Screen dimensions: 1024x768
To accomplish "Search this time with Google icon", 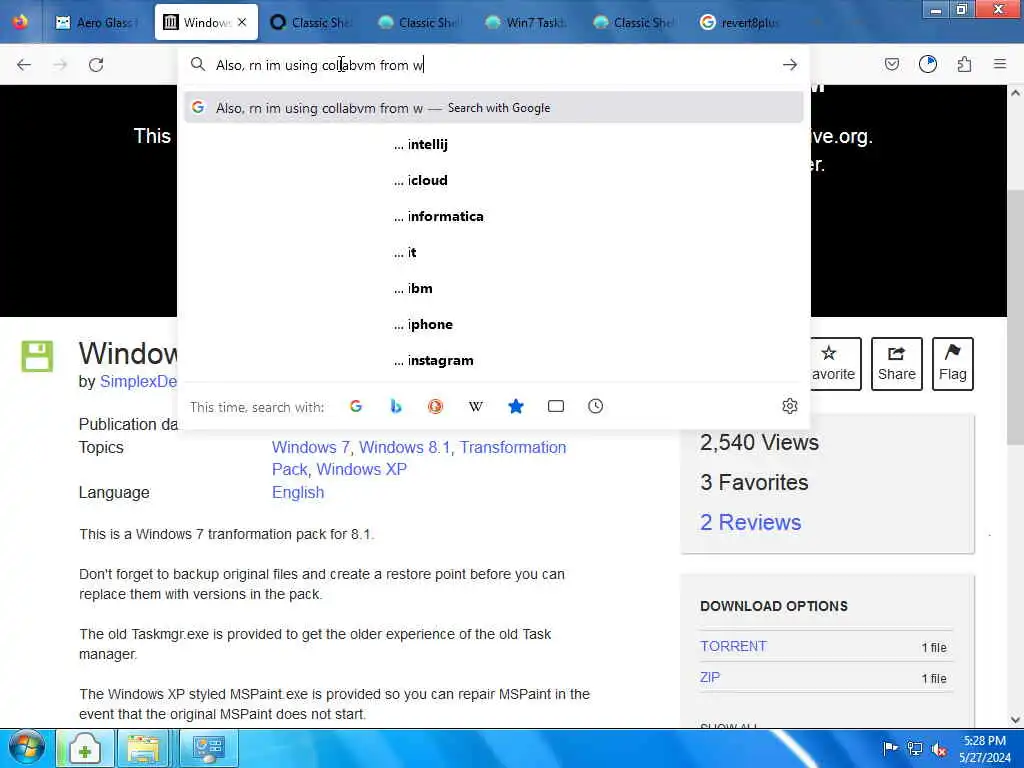I will click(x=356, y=406).
